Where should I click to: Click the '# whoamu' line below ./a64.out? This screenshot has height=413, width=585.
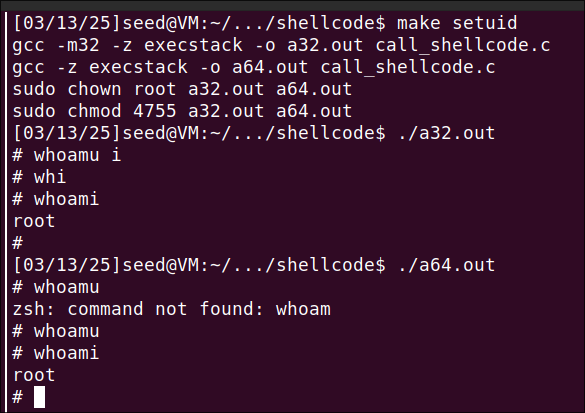(56, 287)
